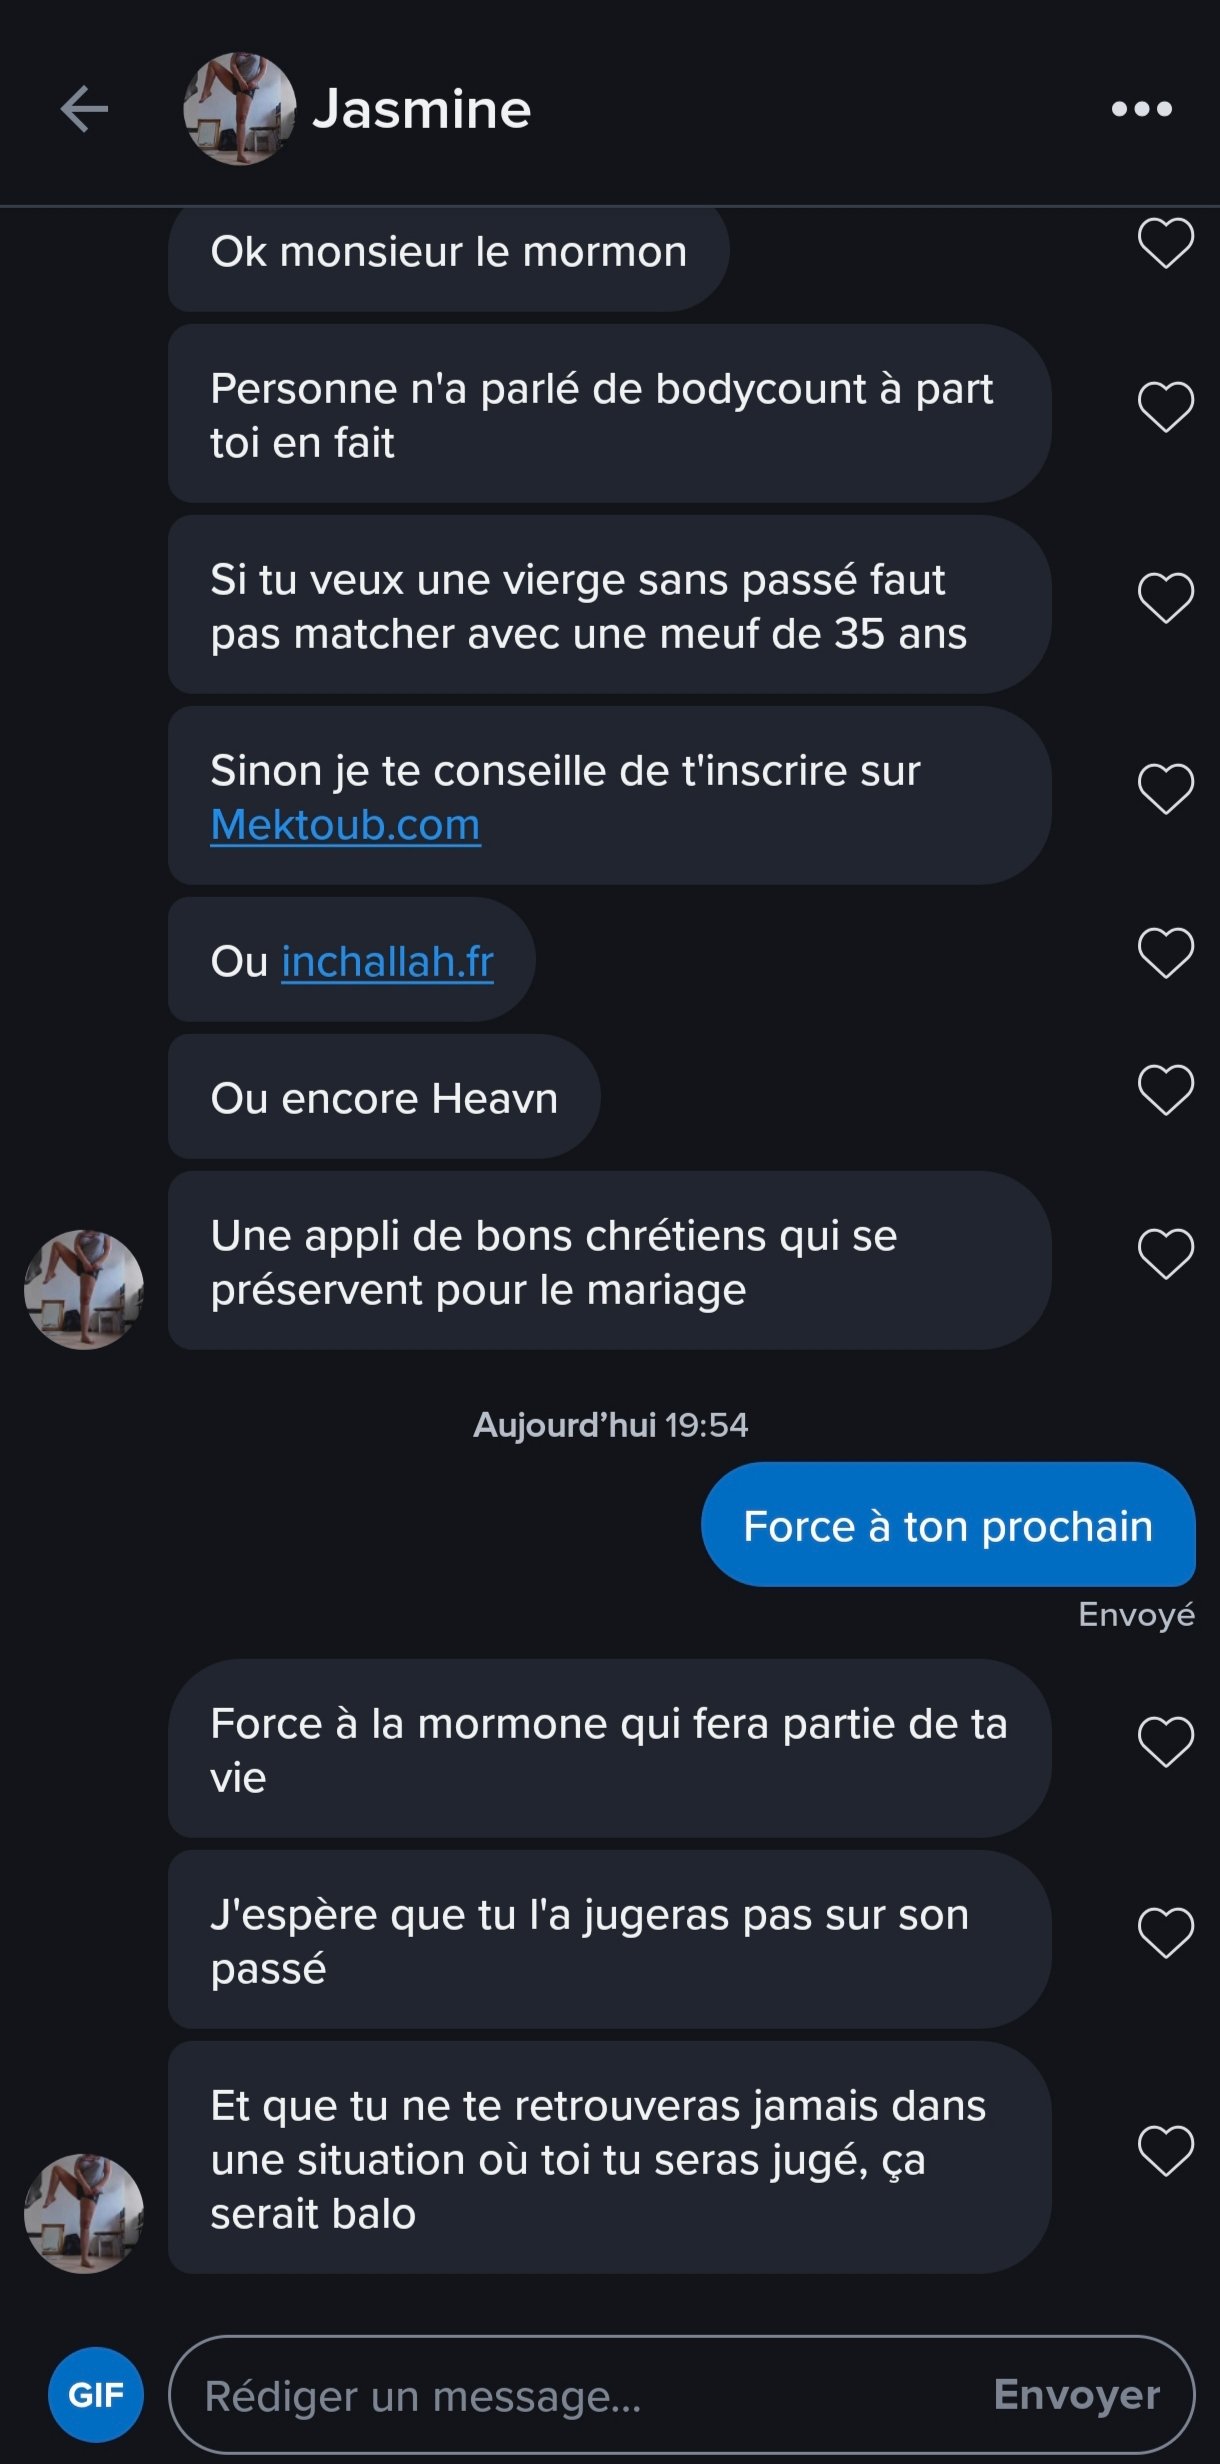1220x2464 pixels.
Task: Open the Mektoub.com link
Action: coord(345,825)
